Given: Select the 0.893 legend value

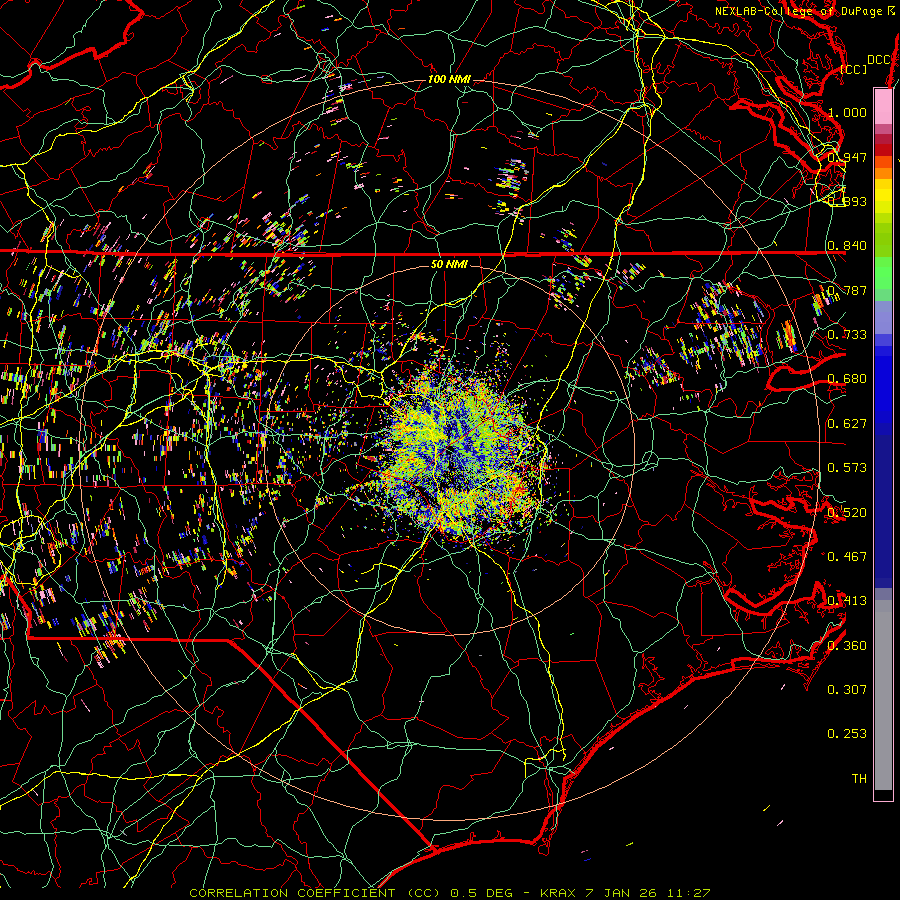Looking at the screenshot, I should (x=847, y=201).
